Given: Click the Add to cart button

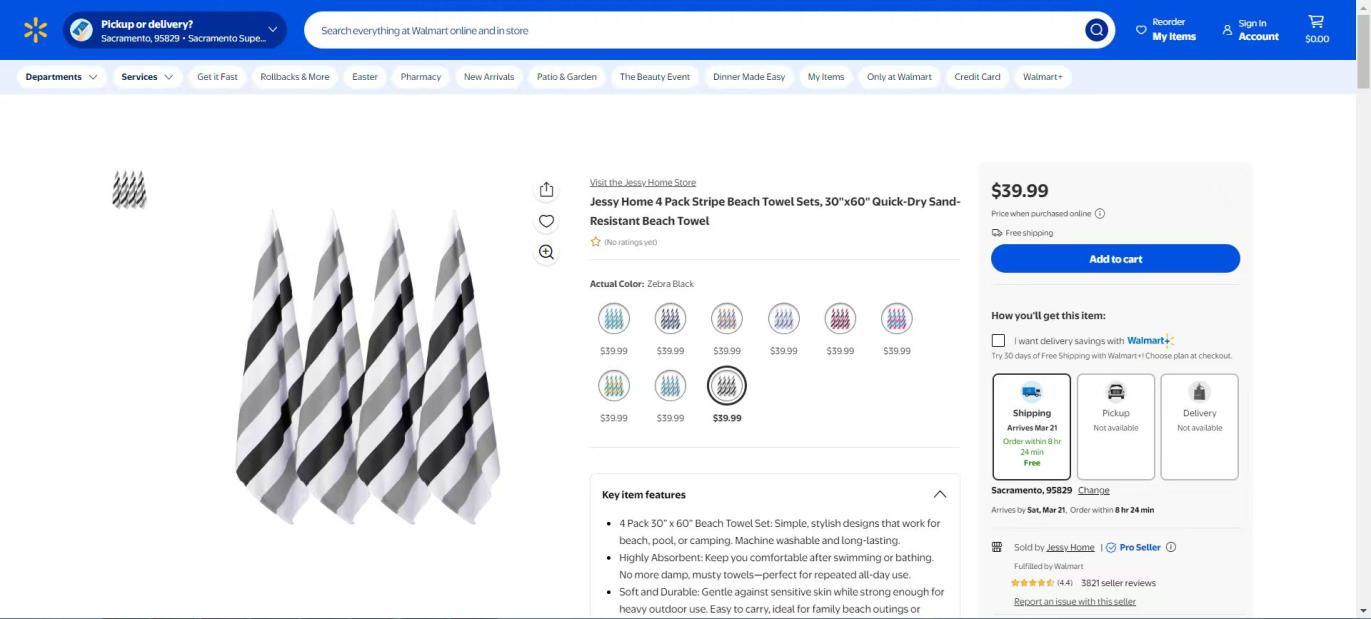Looking at the screenshot, I should (x=1115, y=259).
